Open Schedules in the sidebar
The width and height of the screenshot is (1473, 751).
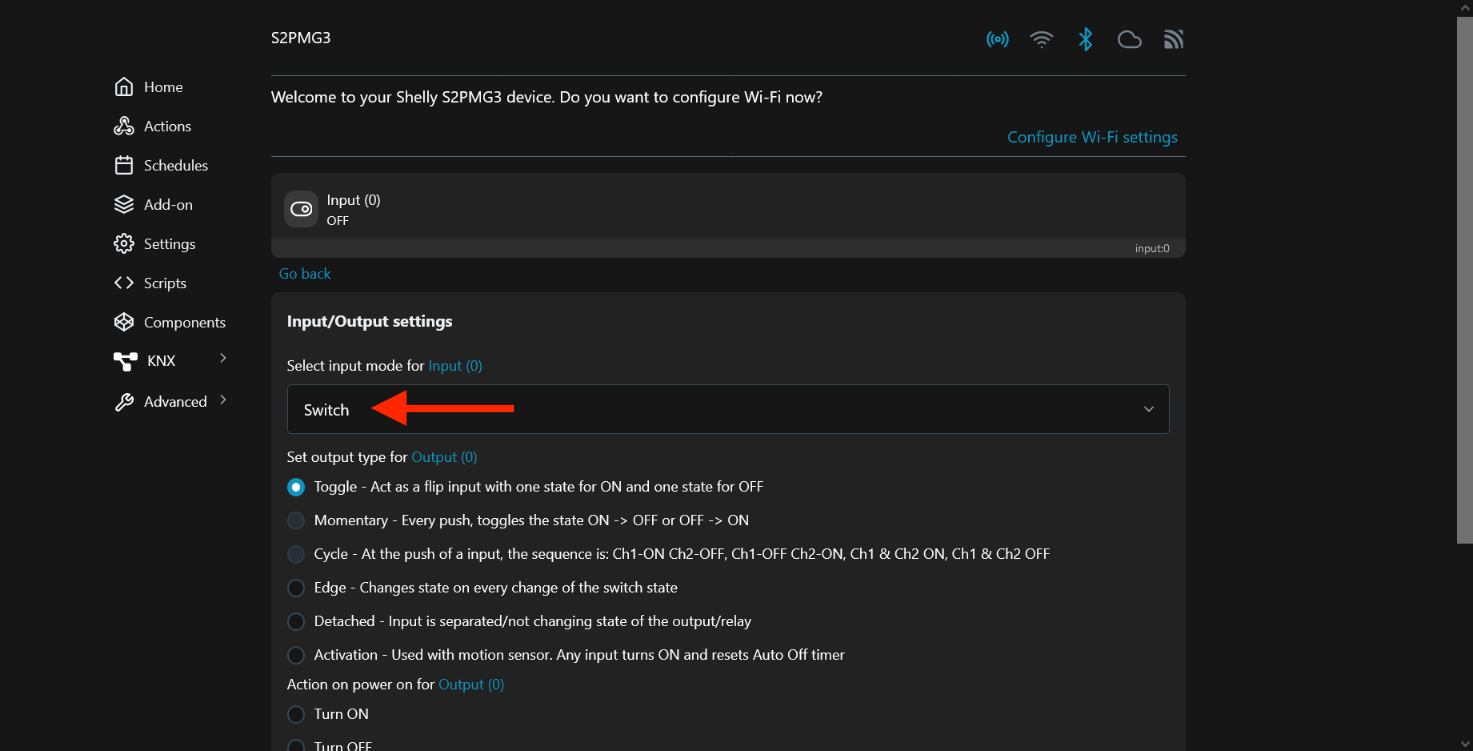175,165
